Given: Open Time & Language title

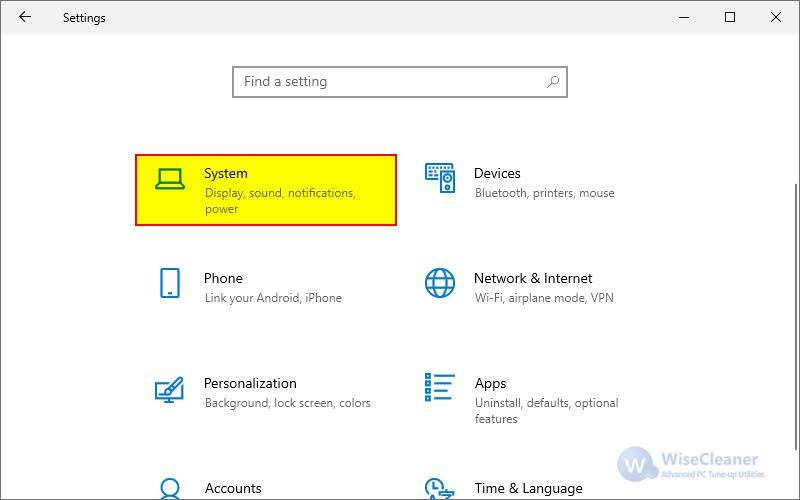Looking at the screenshot, I should click(x=529, y=488).
